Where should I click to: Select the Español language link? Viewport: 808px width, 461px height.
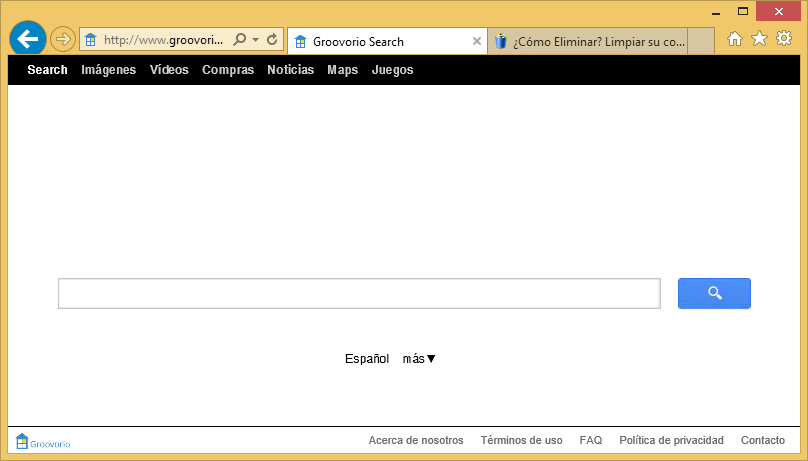pyautogui.click(x=367, y=358)
